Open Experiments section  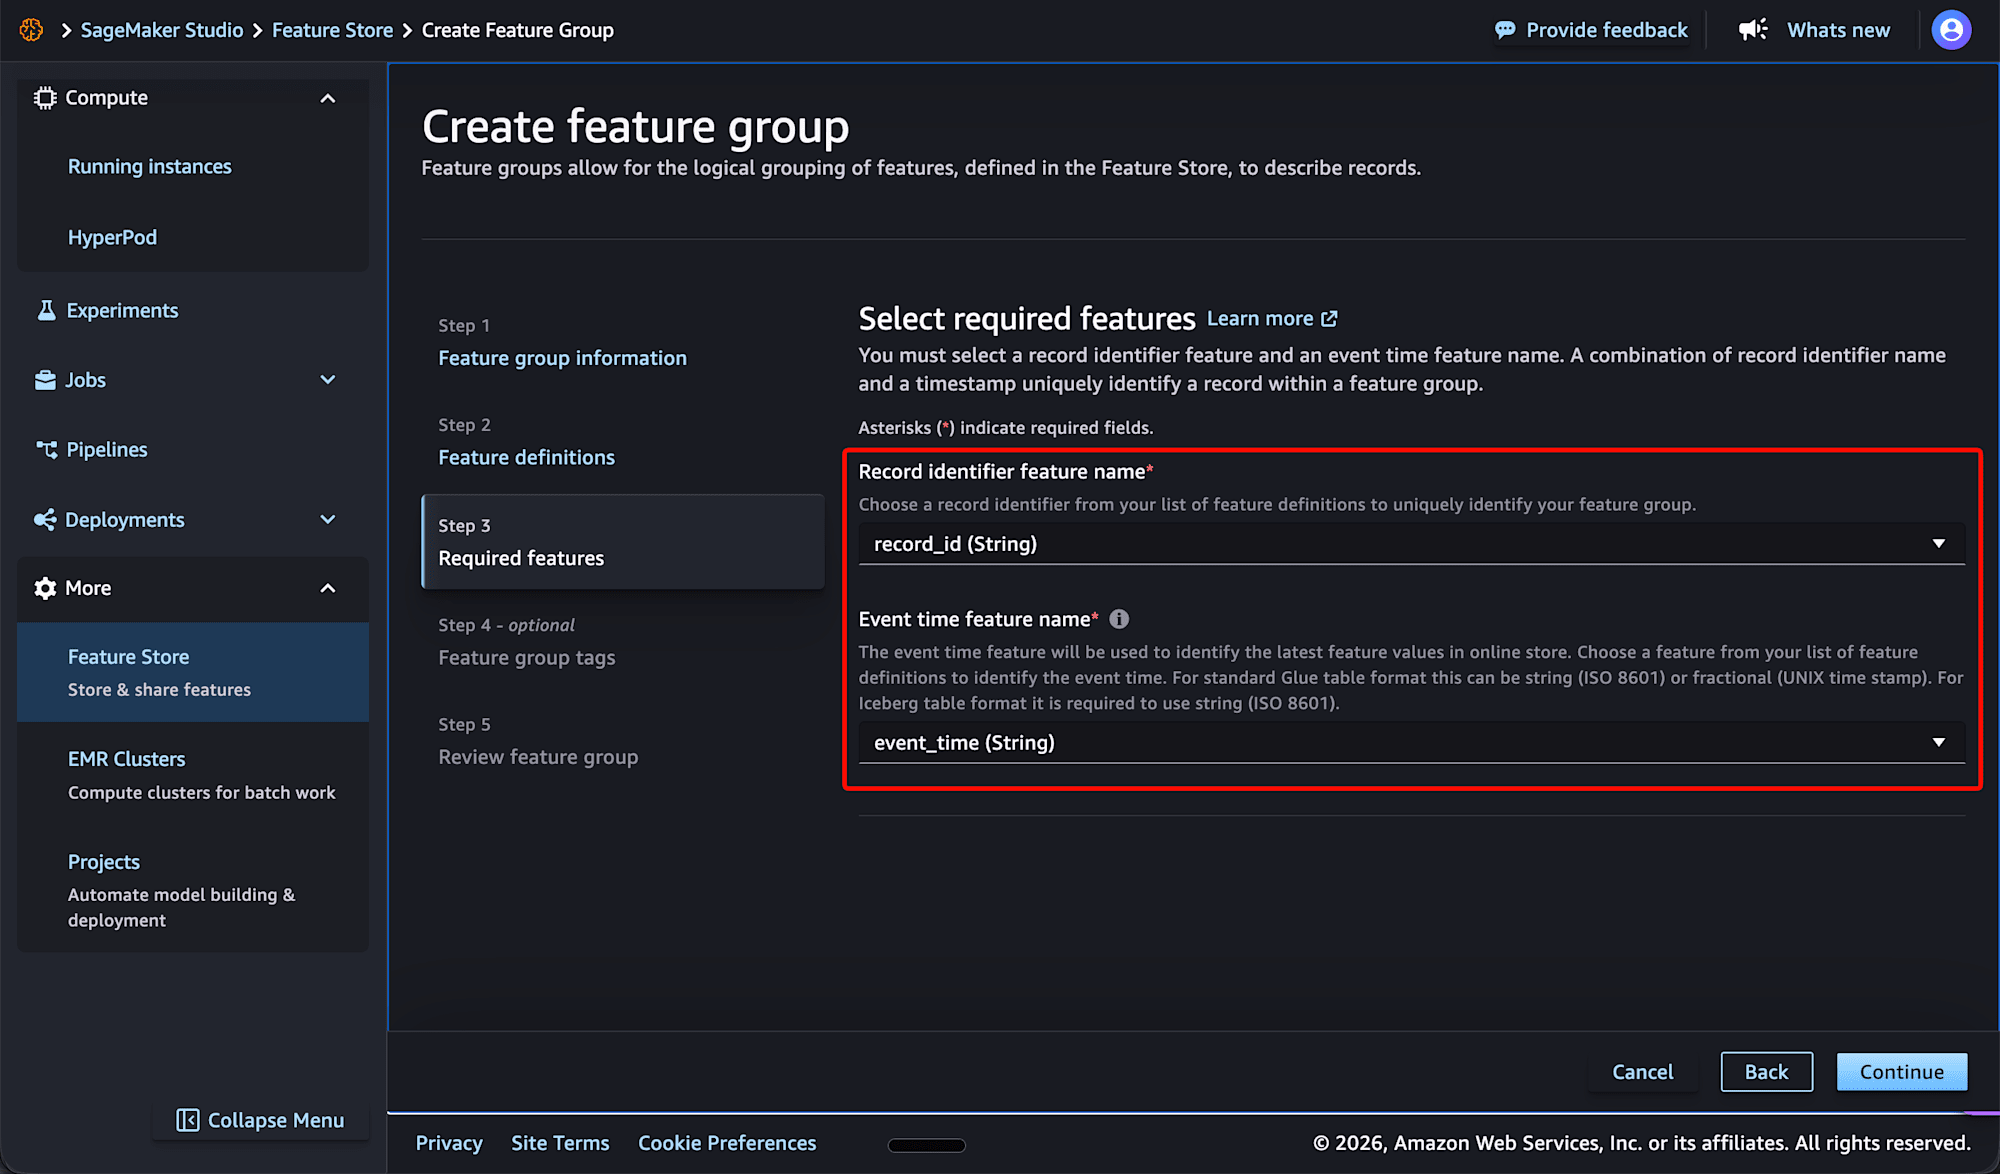[x=122, y=310]
